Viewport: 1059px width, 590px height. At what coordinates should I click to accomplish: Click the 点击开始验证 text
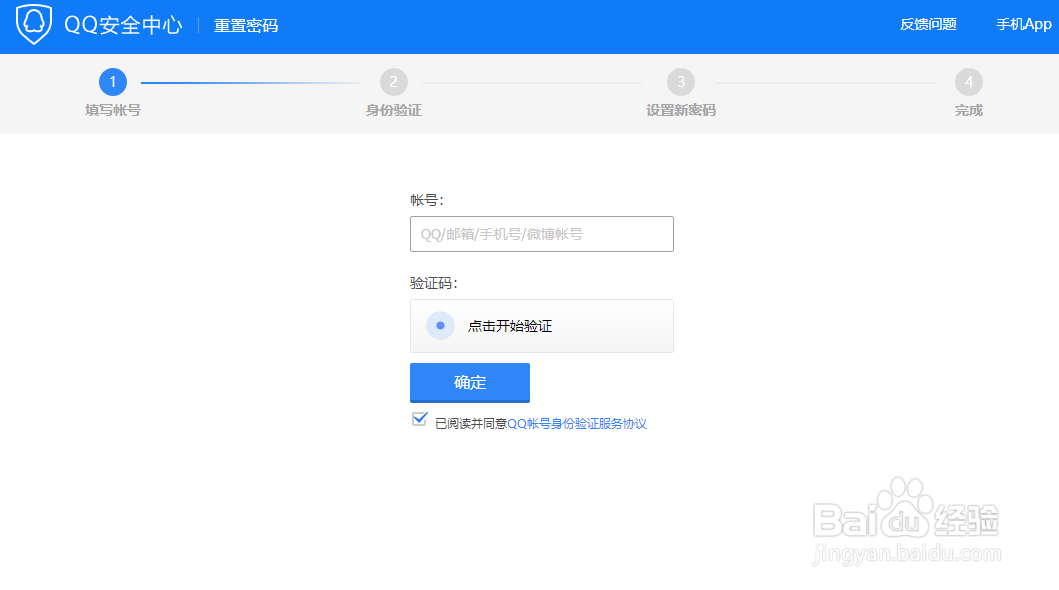[x=510, y=326]
